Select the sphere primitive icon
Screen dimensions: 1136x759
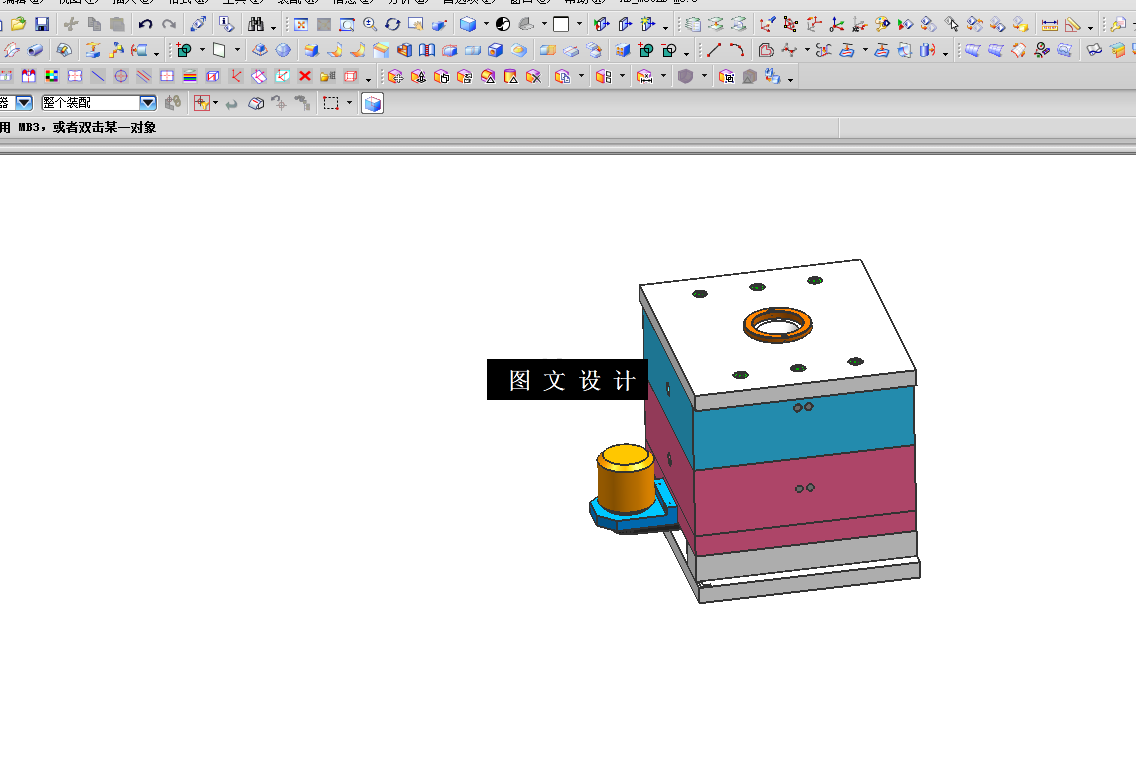[x=283, y=50]
